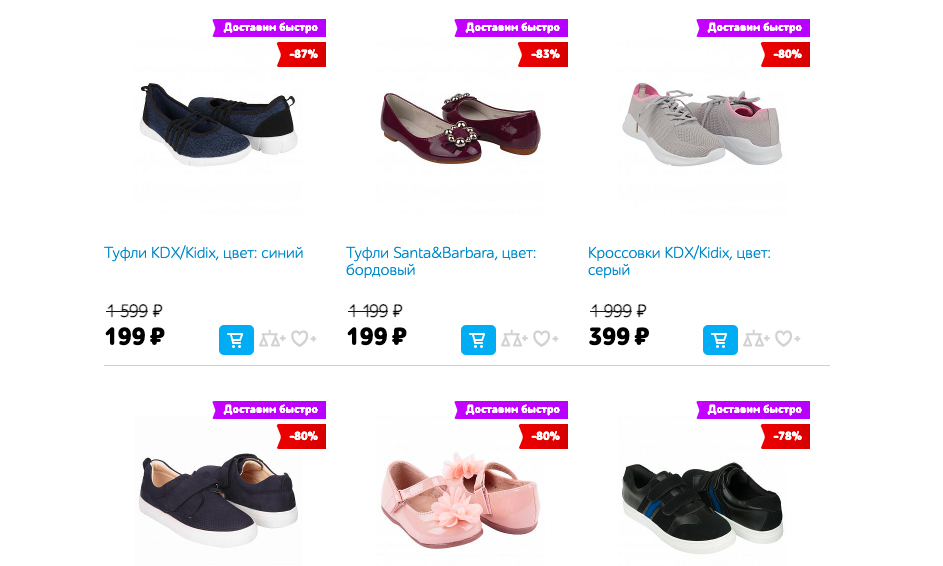The image size is (943, 566).
Task: Favorite the blue KDX/Kidix shoes
Action: tap(304, 339)
